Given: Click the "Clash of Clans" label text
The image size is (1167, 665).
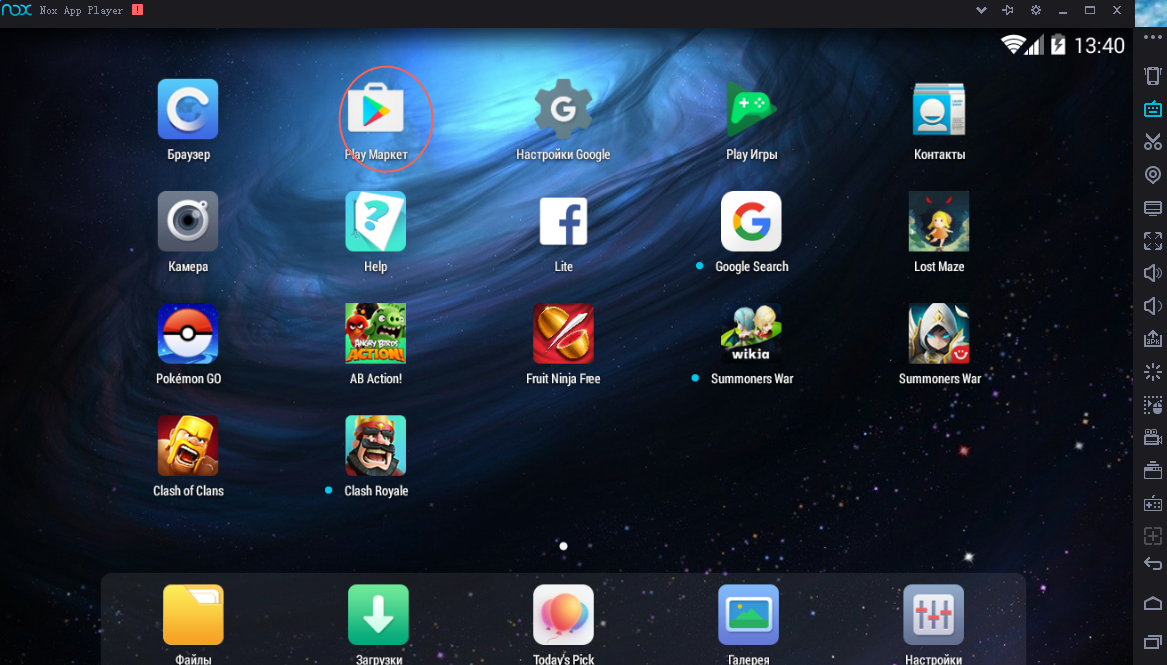Looking at the screenshot, I should (x=188, y=491).
